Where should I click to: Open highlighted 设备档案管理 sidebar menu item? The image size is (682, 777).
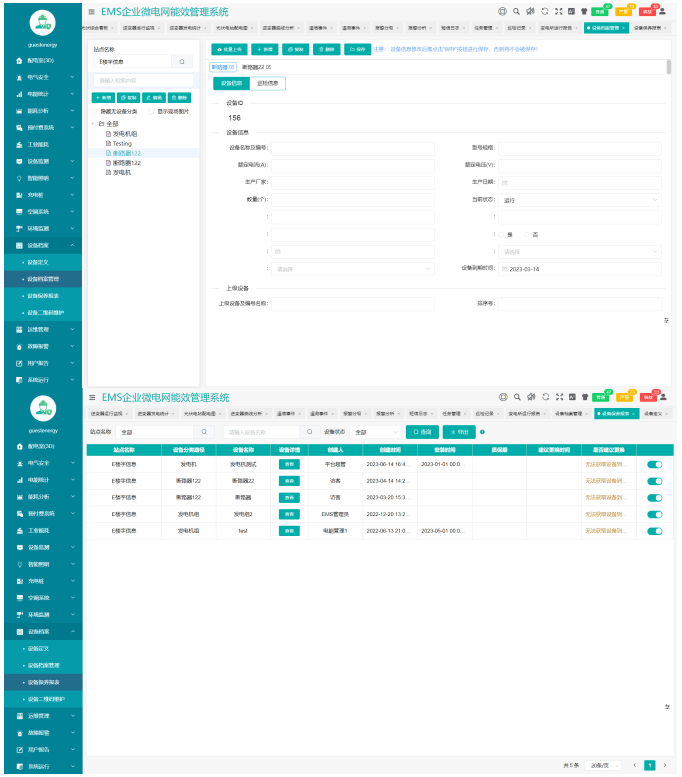click(x=44, y=279)
